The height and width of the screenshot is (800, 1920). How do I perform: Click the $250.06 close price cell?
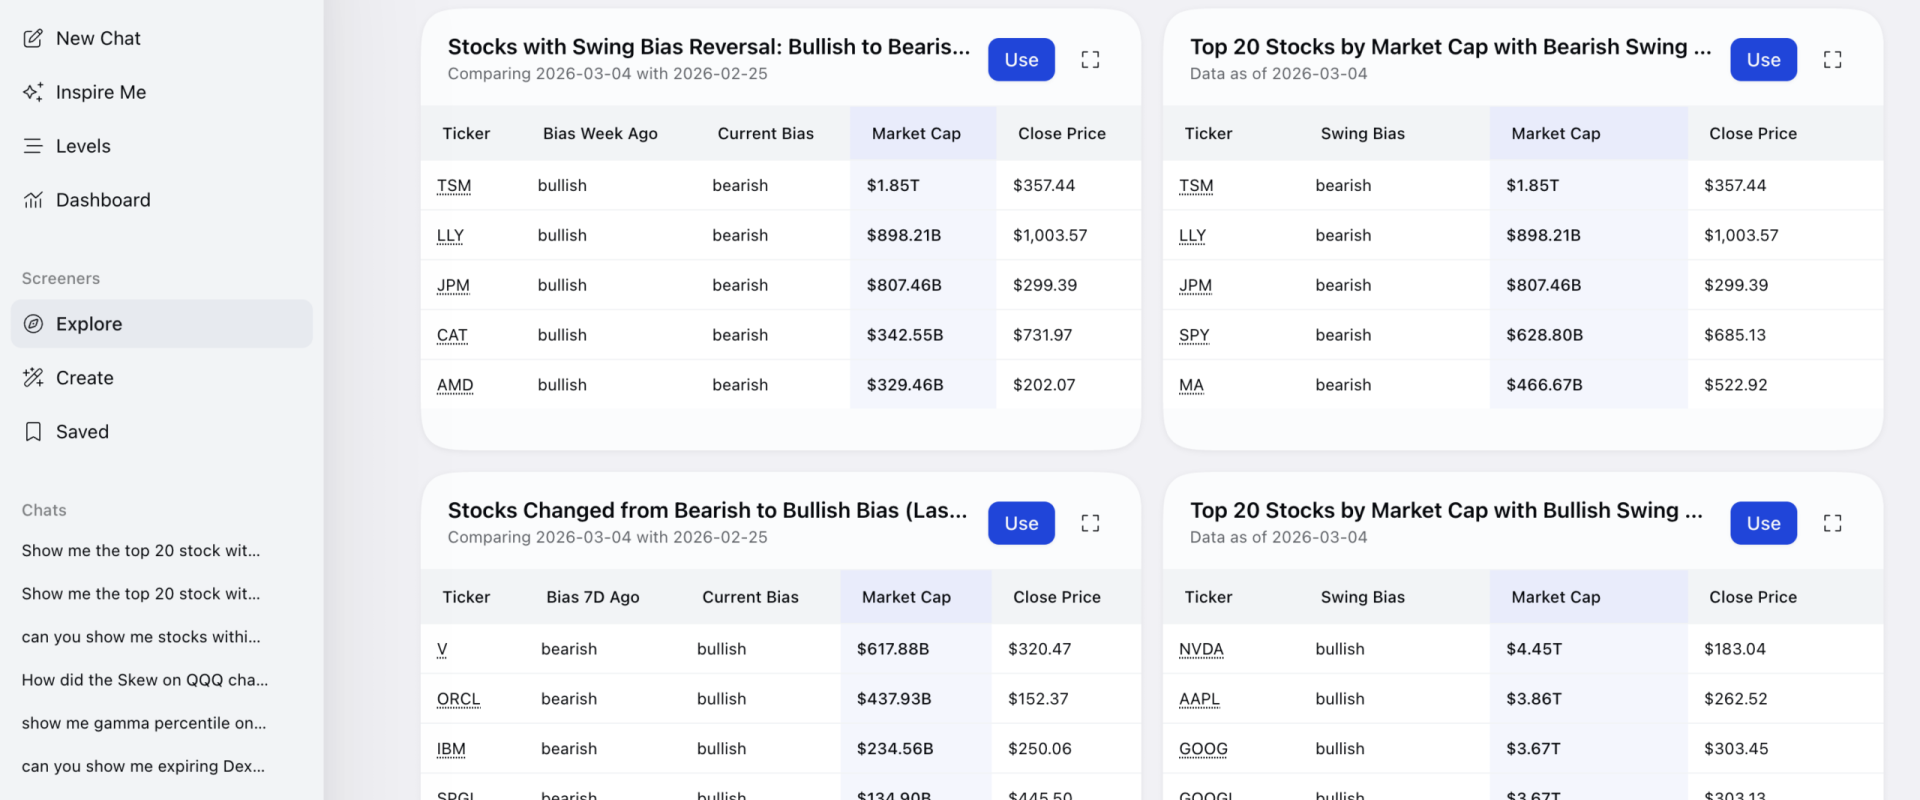[1066, 749]
